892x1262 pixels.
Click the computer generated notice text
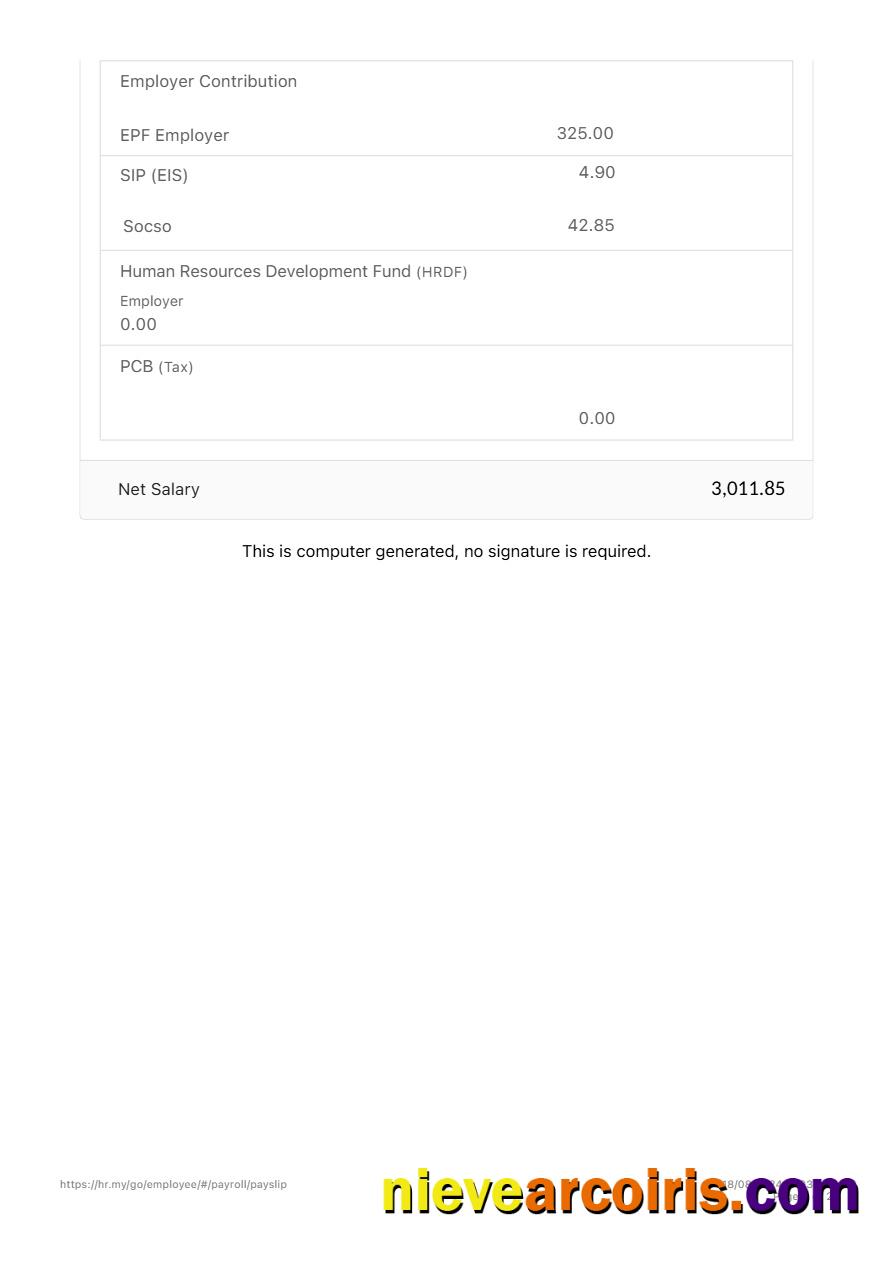click(446, 552)
